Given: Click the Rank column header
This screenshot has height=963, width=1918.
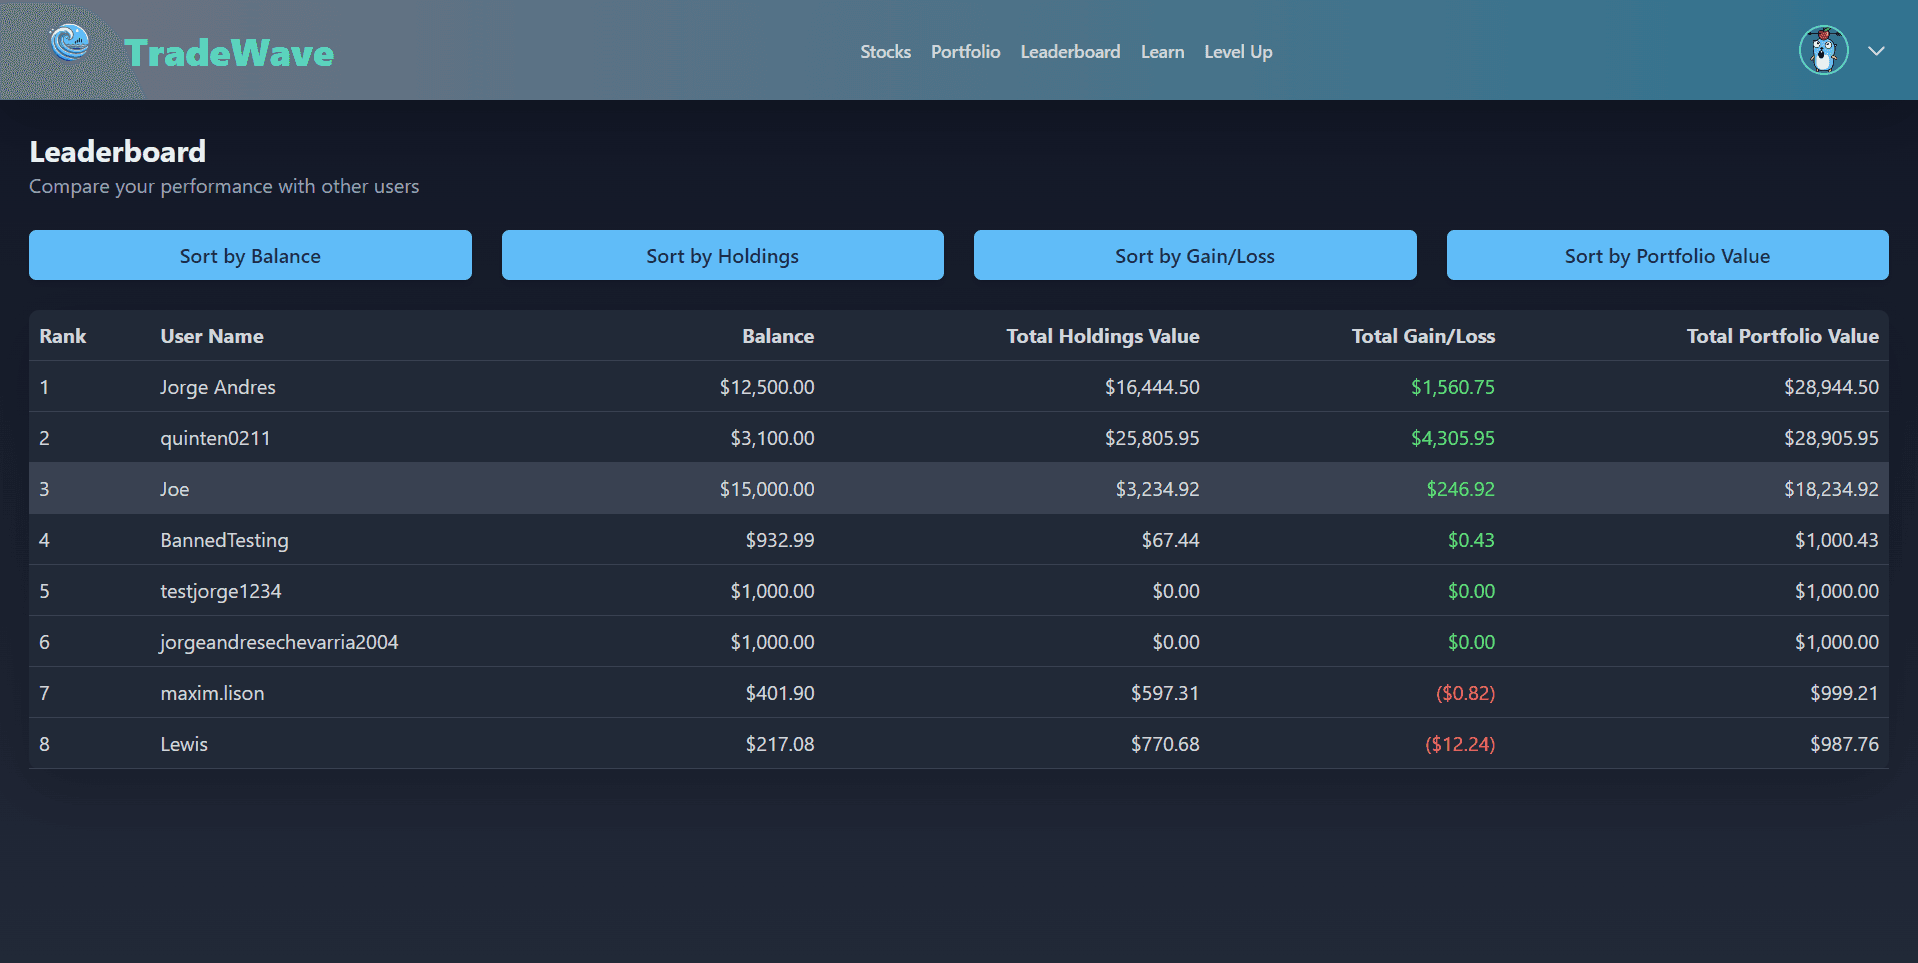Looking at the screenshot, I should pyautogui.click(x=62, y=336).
